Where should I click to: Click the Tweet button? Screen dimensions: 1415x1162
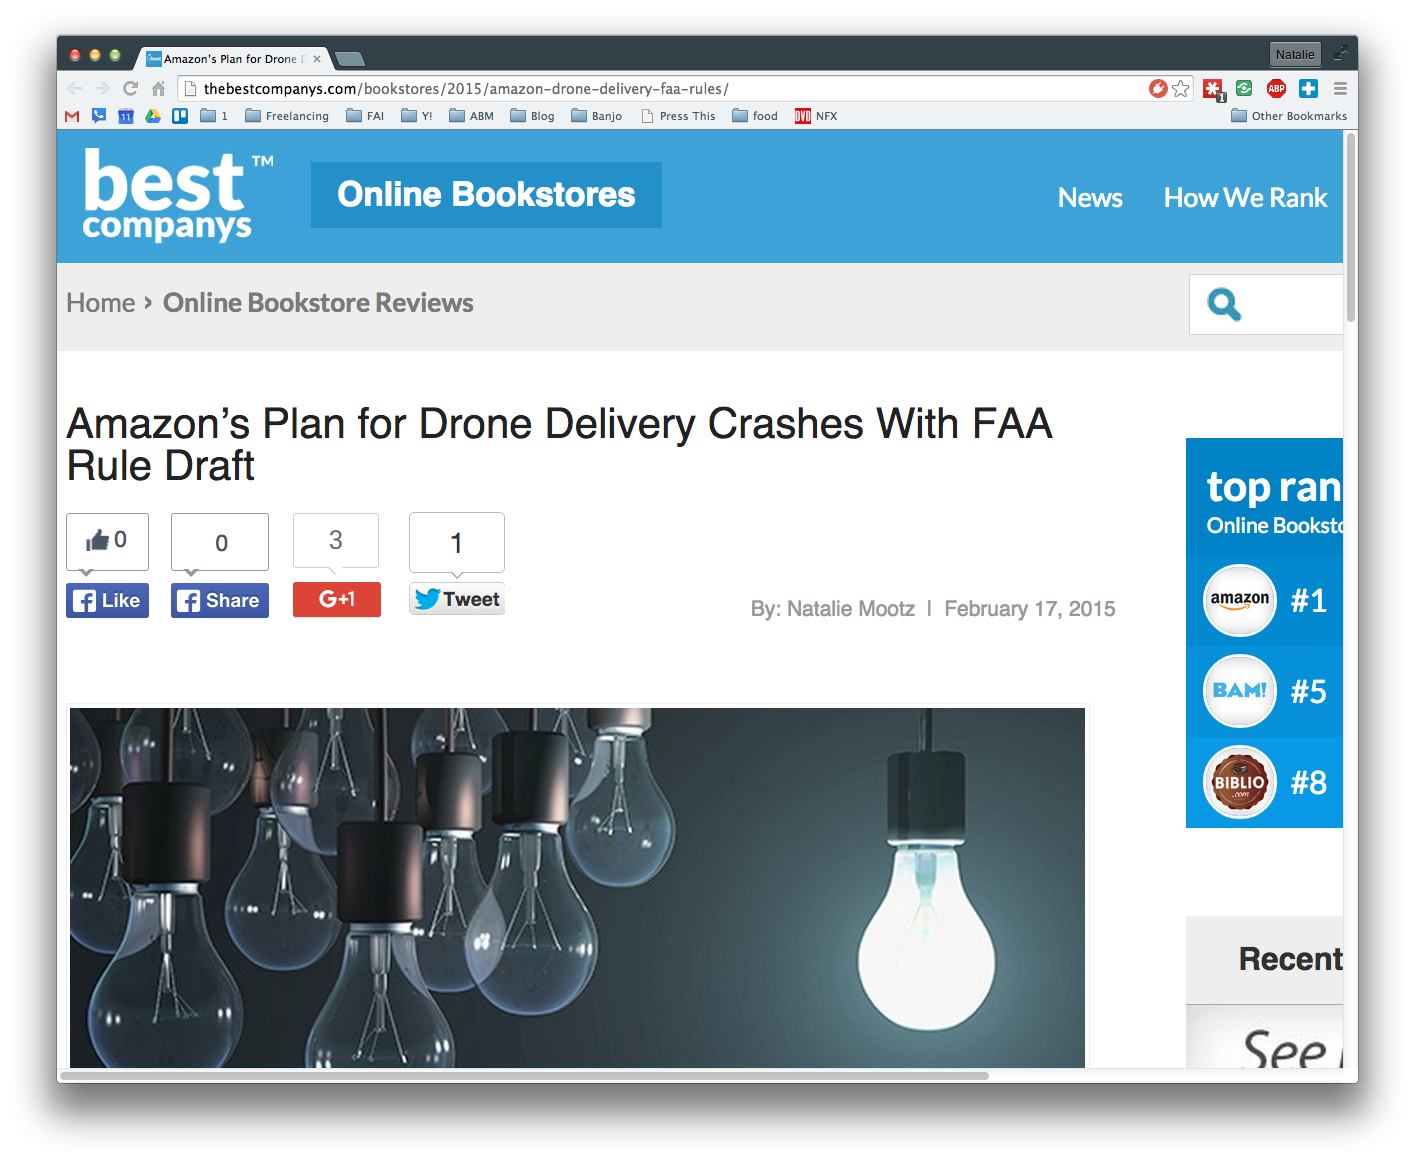pos(457,599)
